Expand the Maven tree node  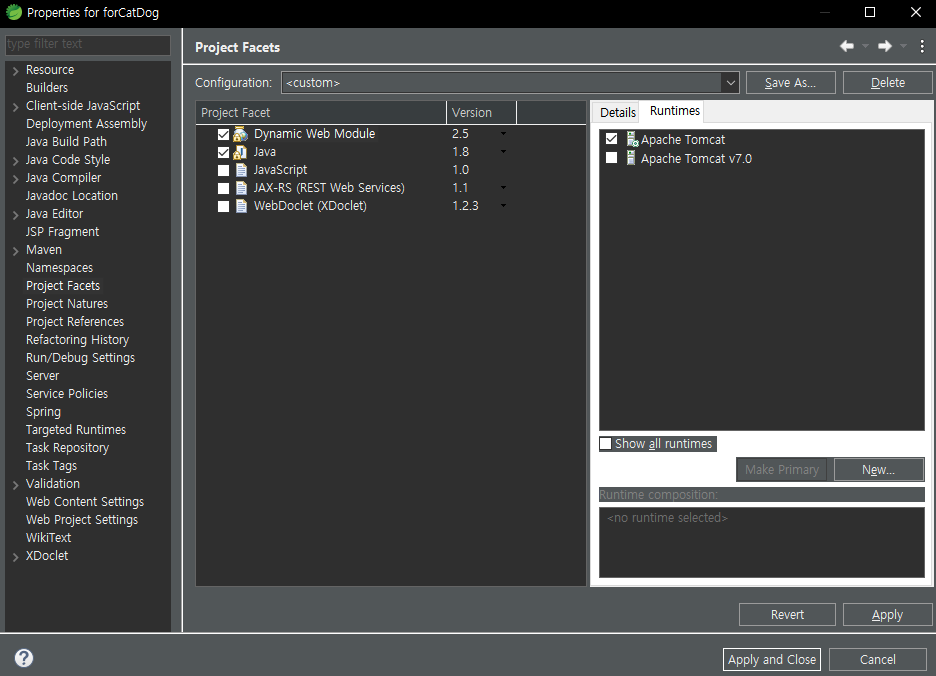[16, 251]
